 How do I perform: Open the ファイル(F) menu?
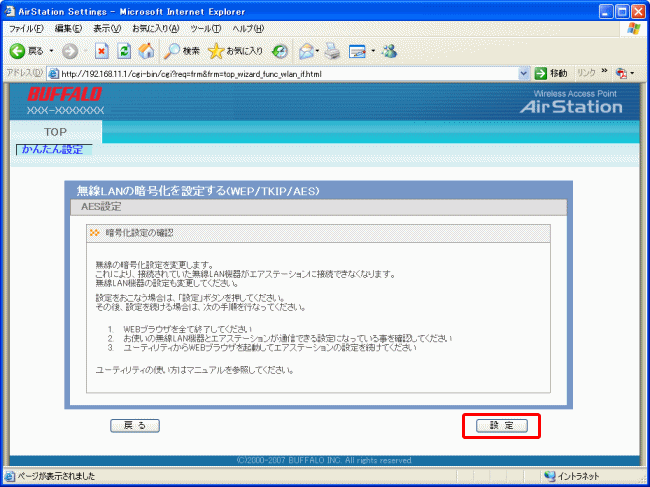click(26, 29)
